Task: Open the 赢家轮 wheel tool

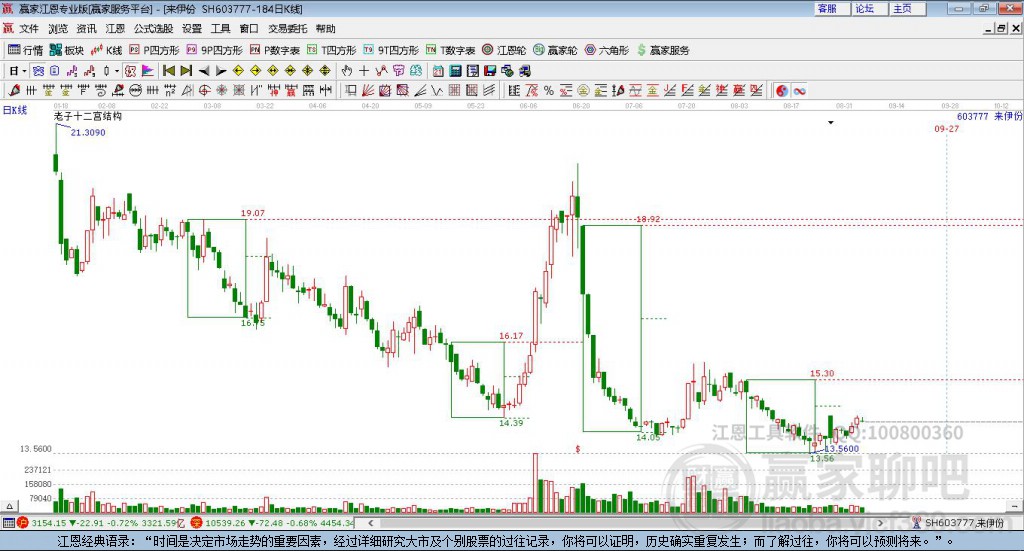Action: click(x=555, y=50)
